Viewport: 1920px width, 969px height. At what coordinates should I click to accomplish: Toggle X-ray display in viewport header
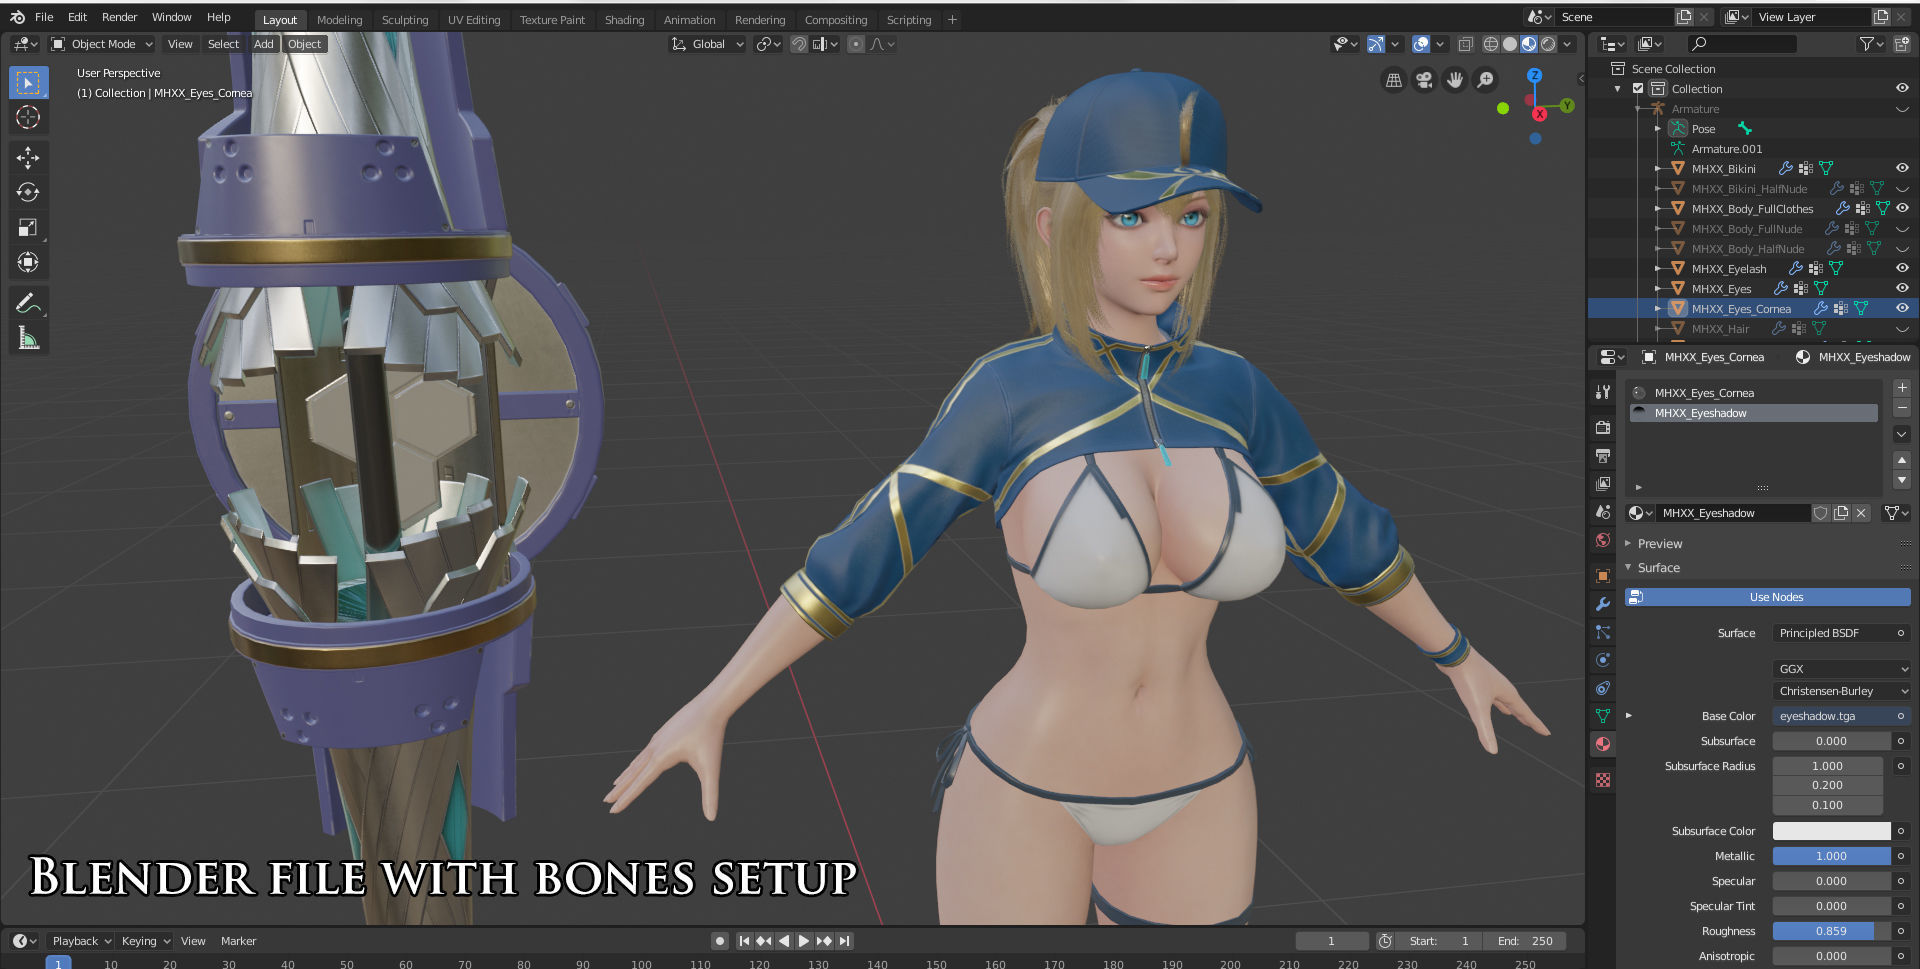[x=1466, y=44]
